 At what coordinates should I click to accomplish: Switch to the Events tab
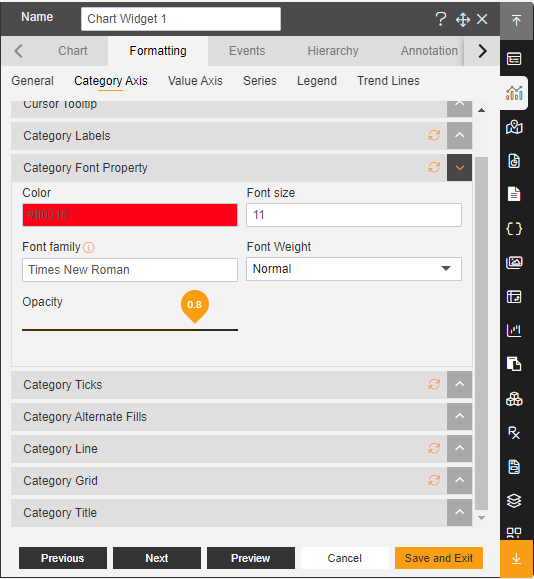click(x=247, y=51)
